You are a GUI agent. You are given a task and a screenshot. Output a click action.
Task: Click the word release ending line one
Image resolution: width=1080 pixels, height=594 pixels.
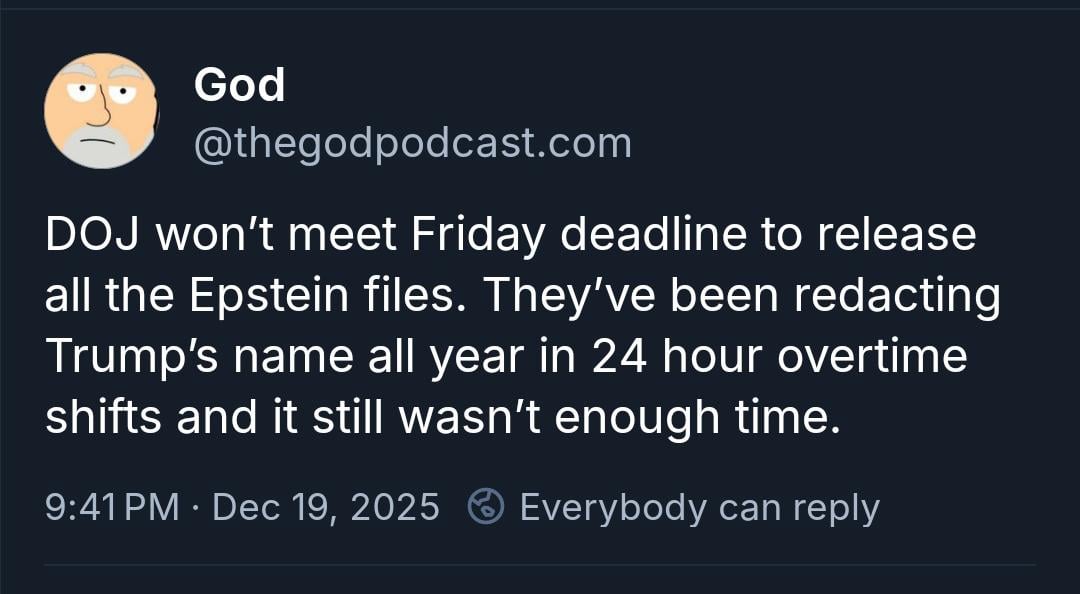coord(901,236)
